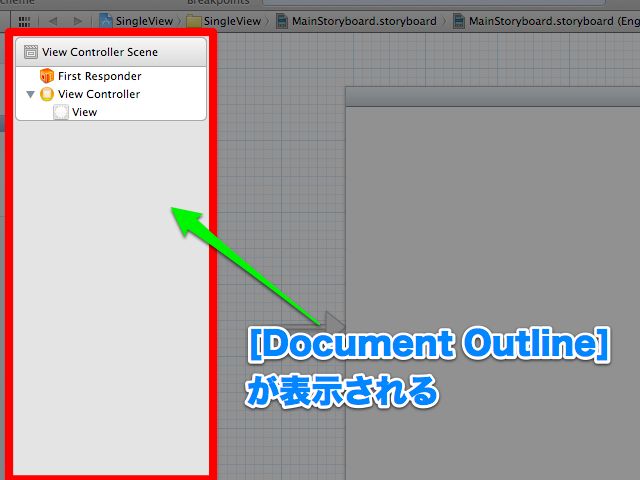Select the view controller on storyboard canvas
Screen dimensions: 640x480
click(x=493, y=293)
